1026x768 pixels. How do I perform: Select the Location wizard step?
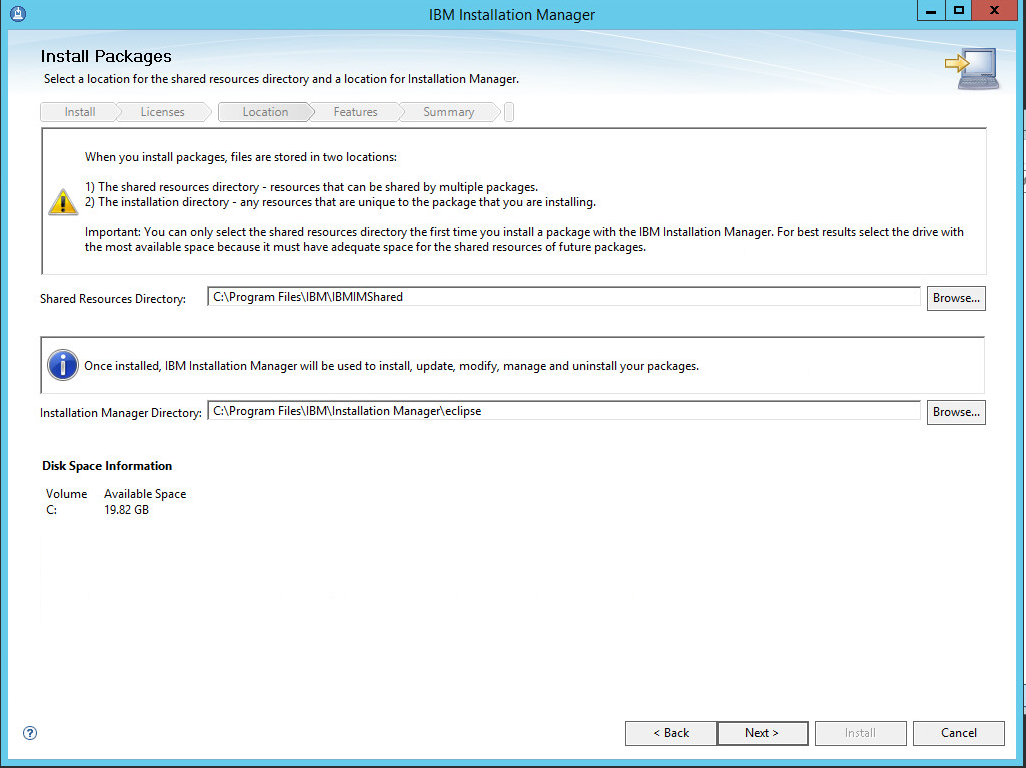click(265, 112)
